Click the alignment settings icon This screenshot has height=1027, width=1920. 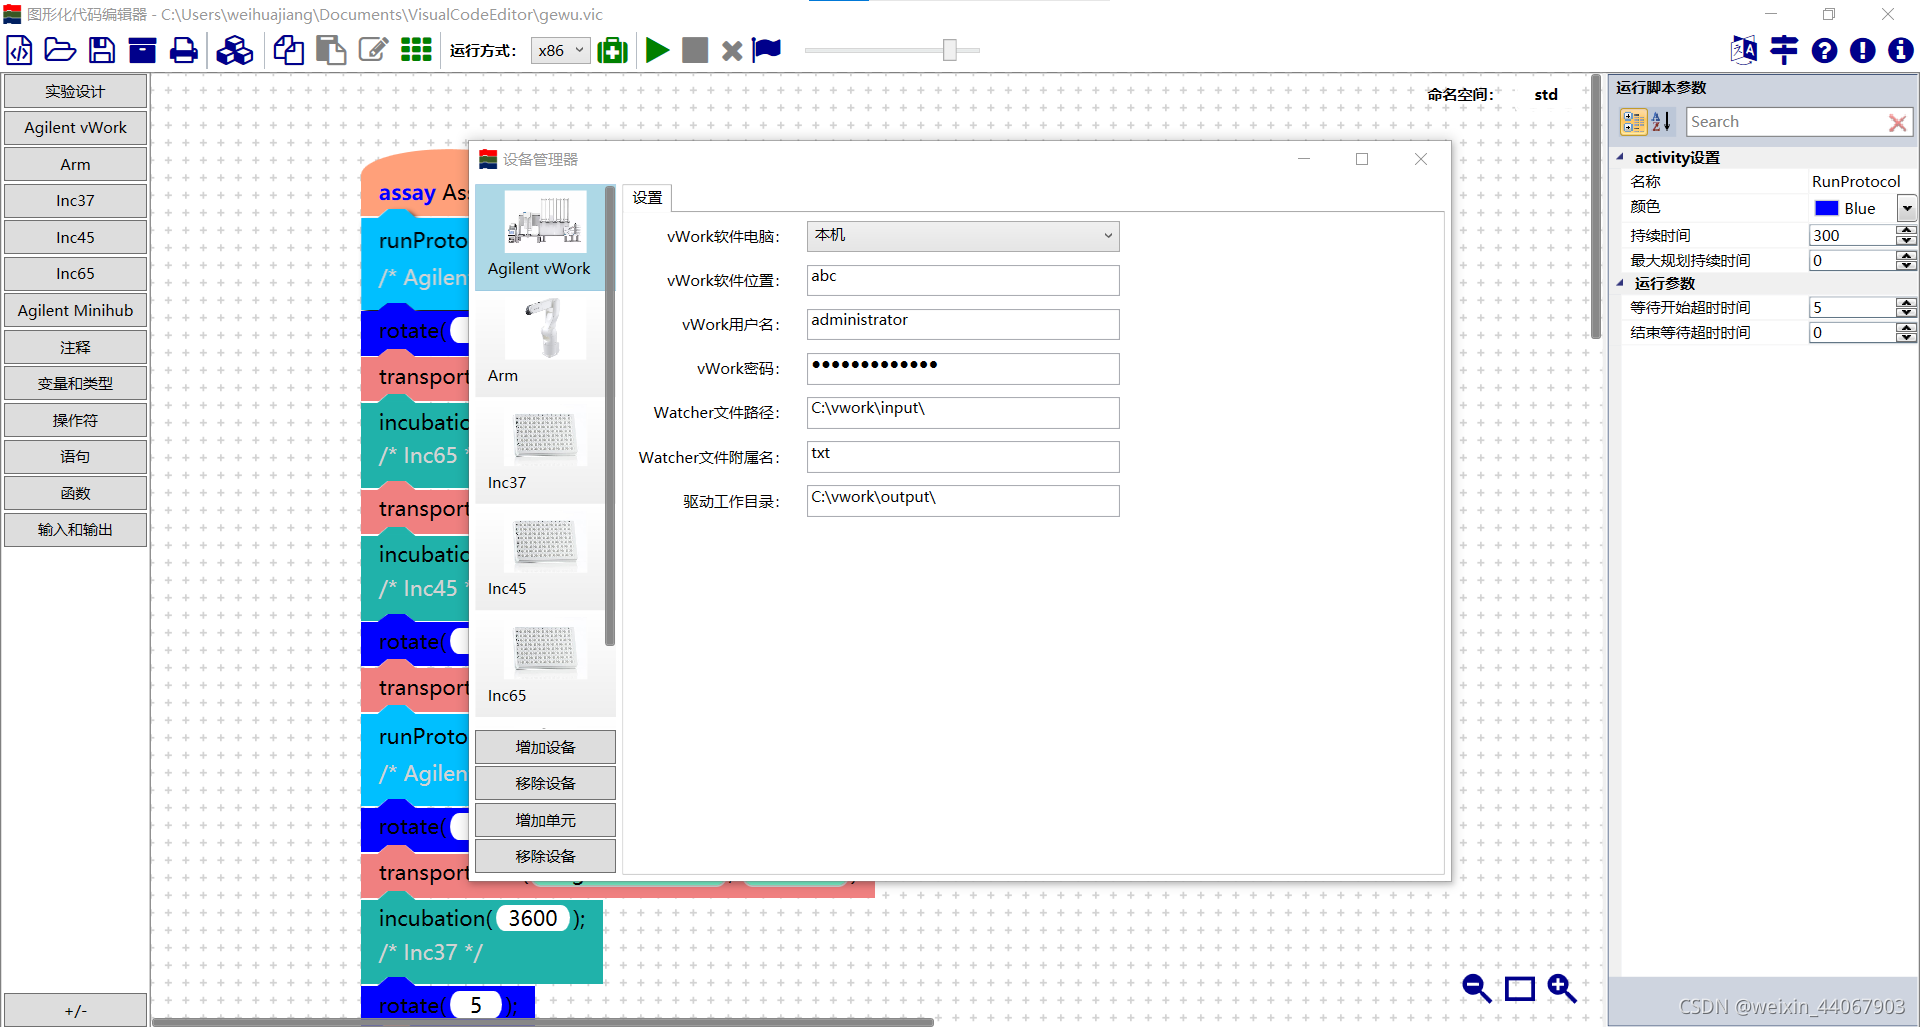(1784, 50)
